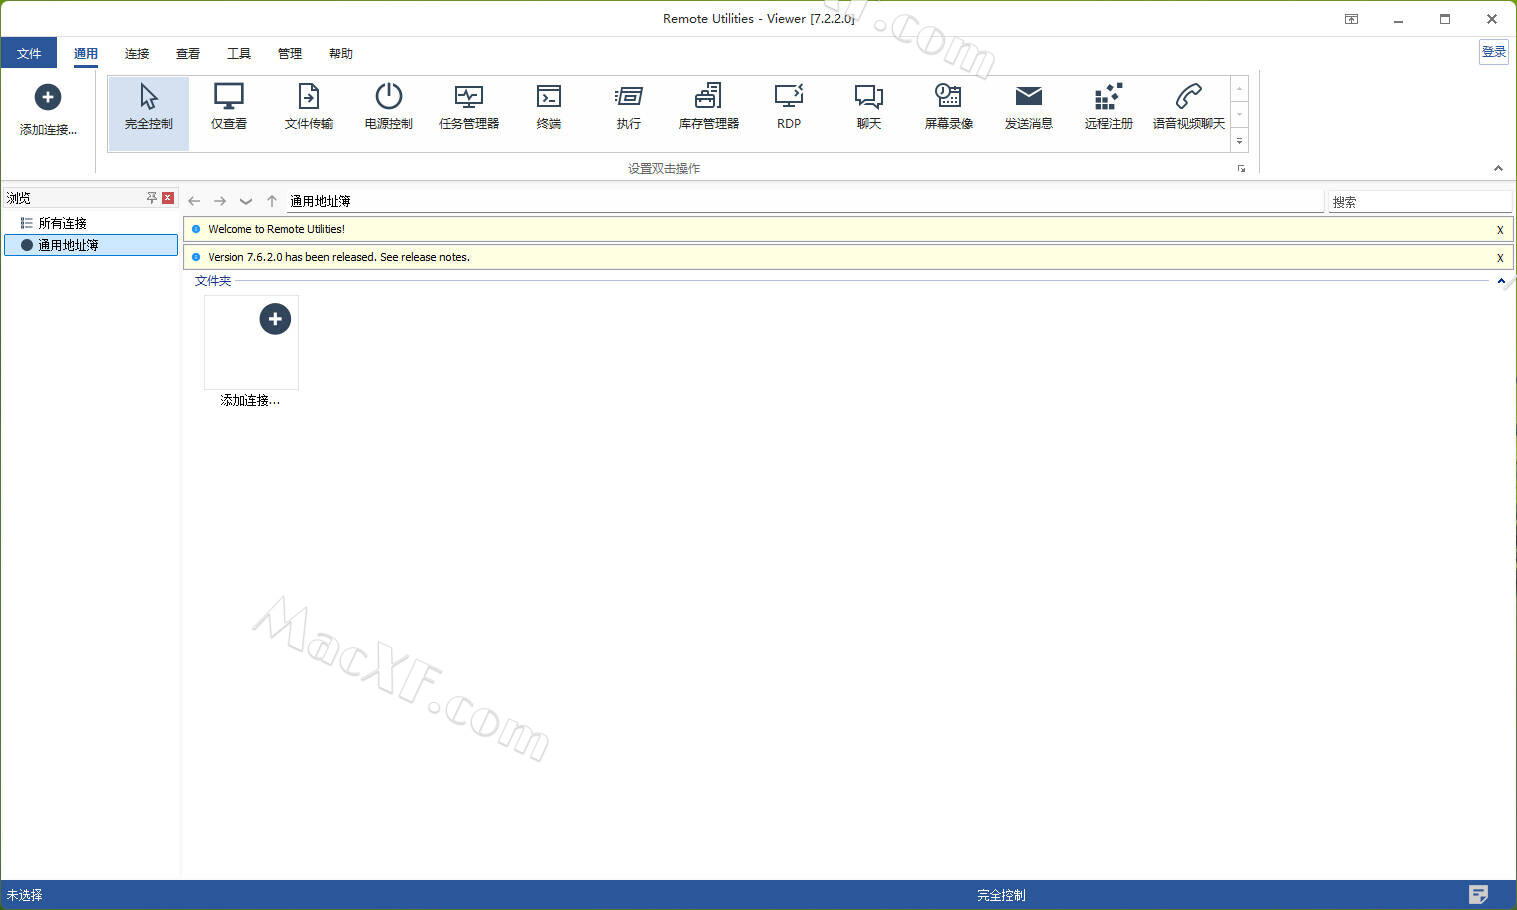Select Voice and Video Chat (语音视频聊天)
The height and width of the screenshot is (910, 1517).
pyautogui.click(x=1189, y=108)
